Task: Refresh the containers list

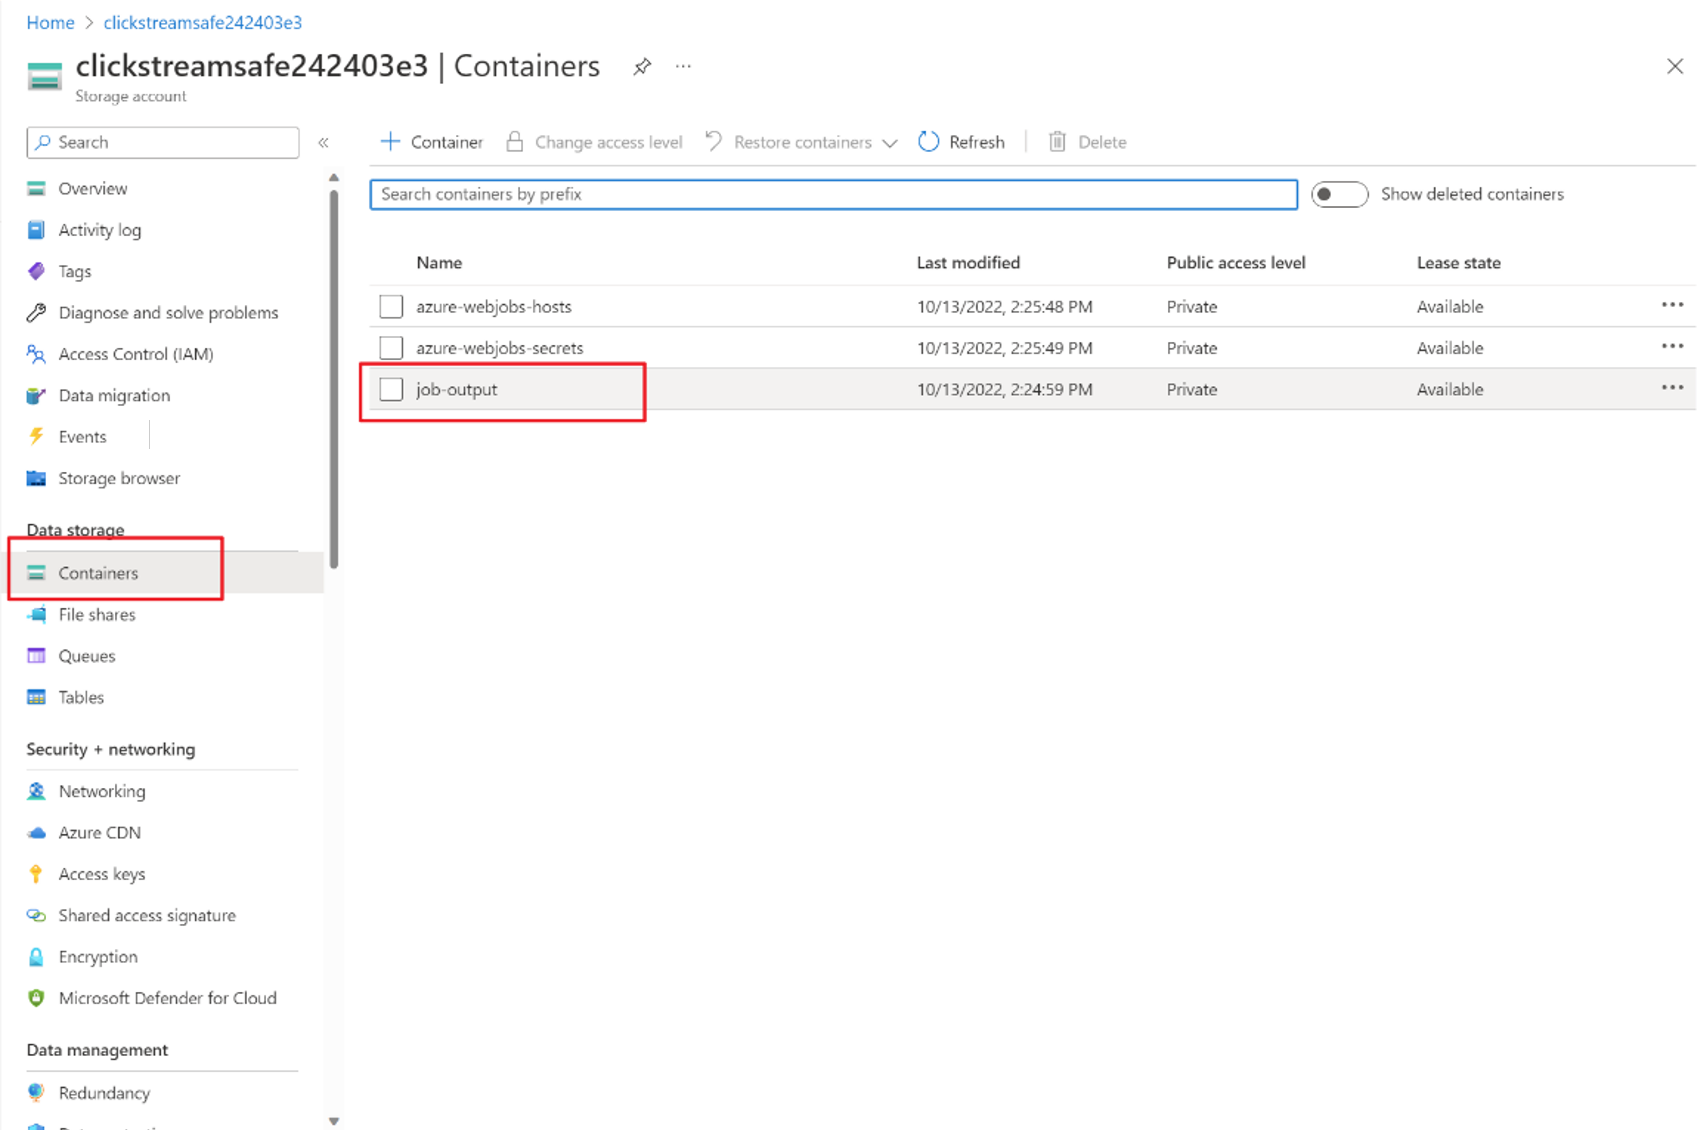Action: 962,142
